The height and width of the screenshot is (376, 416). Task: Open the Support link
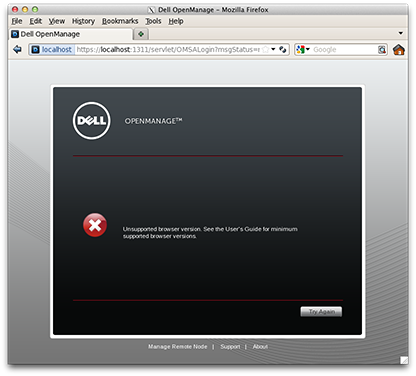pyautogui.click(x=230, y=347)
